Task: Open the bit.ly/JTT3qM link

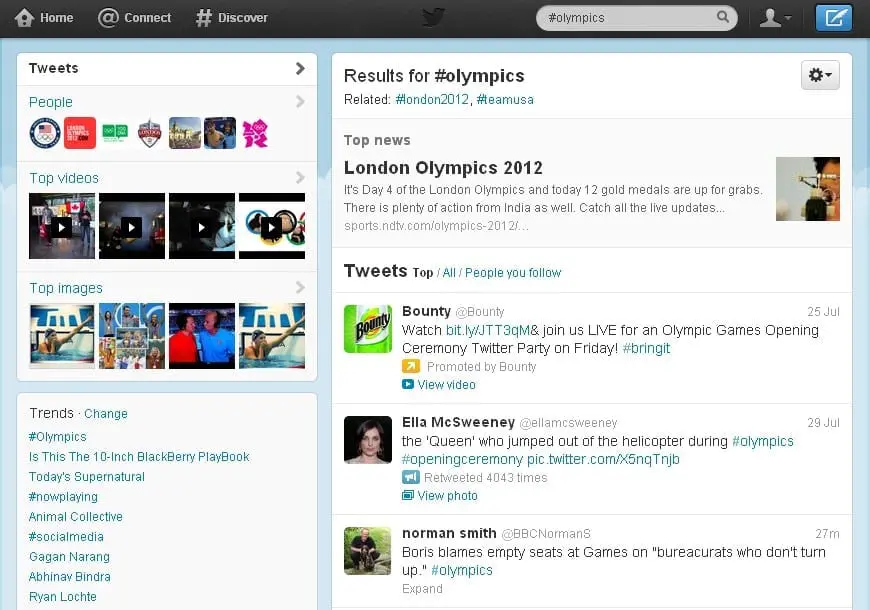Action: click(488, 331)
